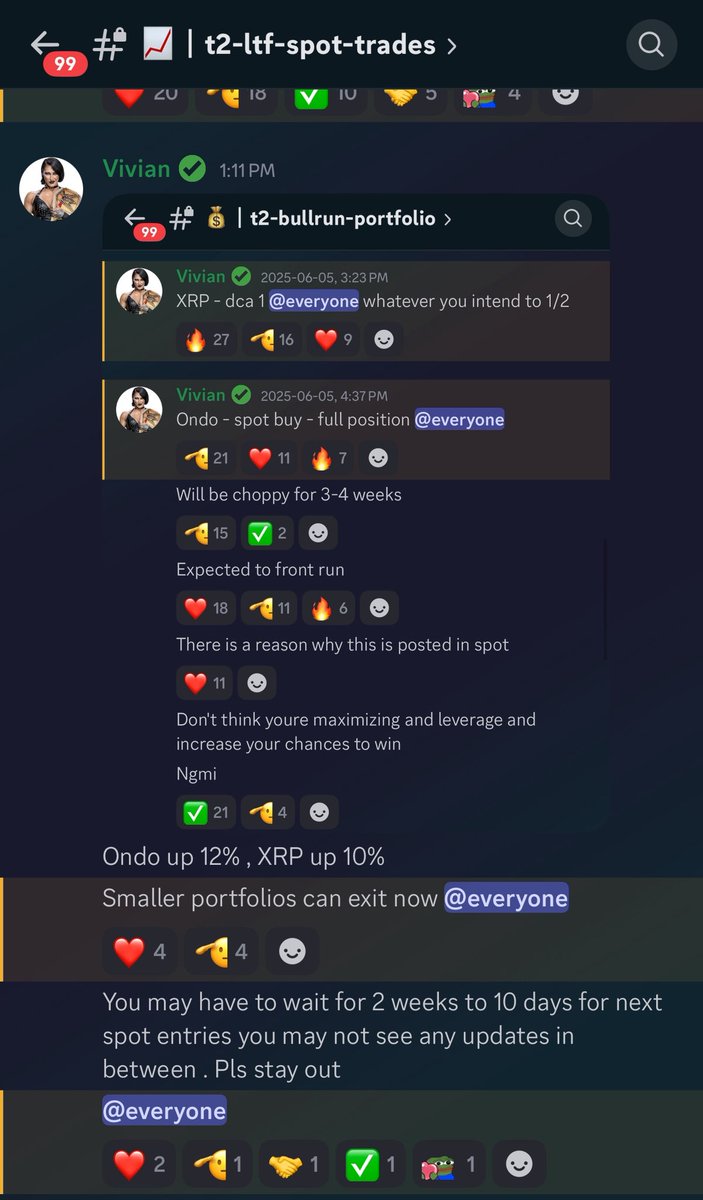Tap @everyone mention in 'Smaller portfolios can exit now'
This screenshot has height=1200, width=703.
(506, 898)
